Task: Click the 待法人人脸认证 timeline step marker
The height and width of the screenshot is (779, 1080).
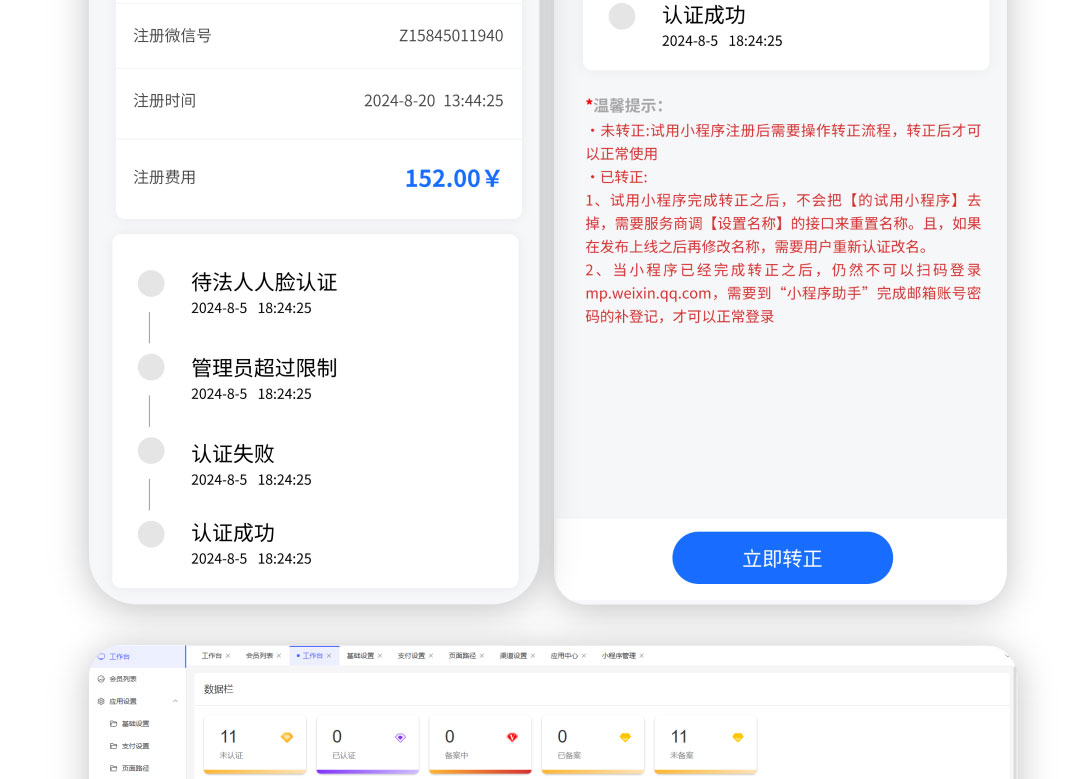Action: [x=151, y=283]
